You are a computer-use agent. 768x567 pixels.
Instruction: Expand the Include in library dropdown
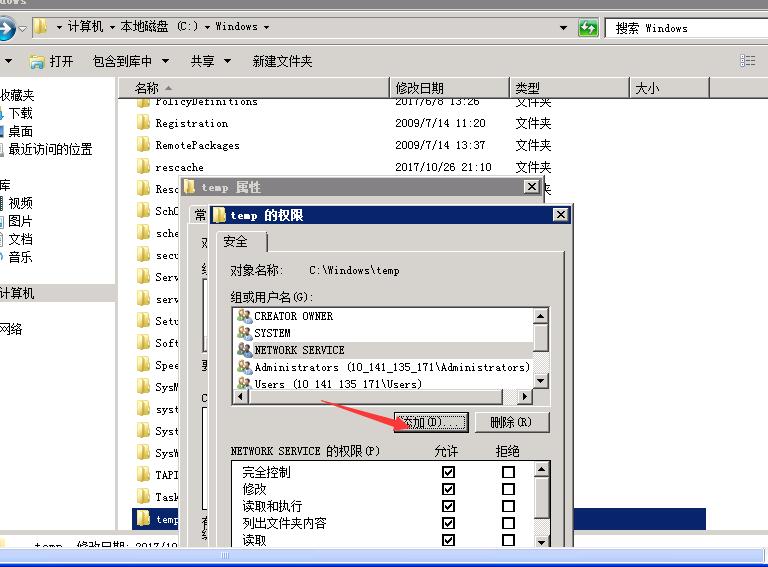click(166, 61)
